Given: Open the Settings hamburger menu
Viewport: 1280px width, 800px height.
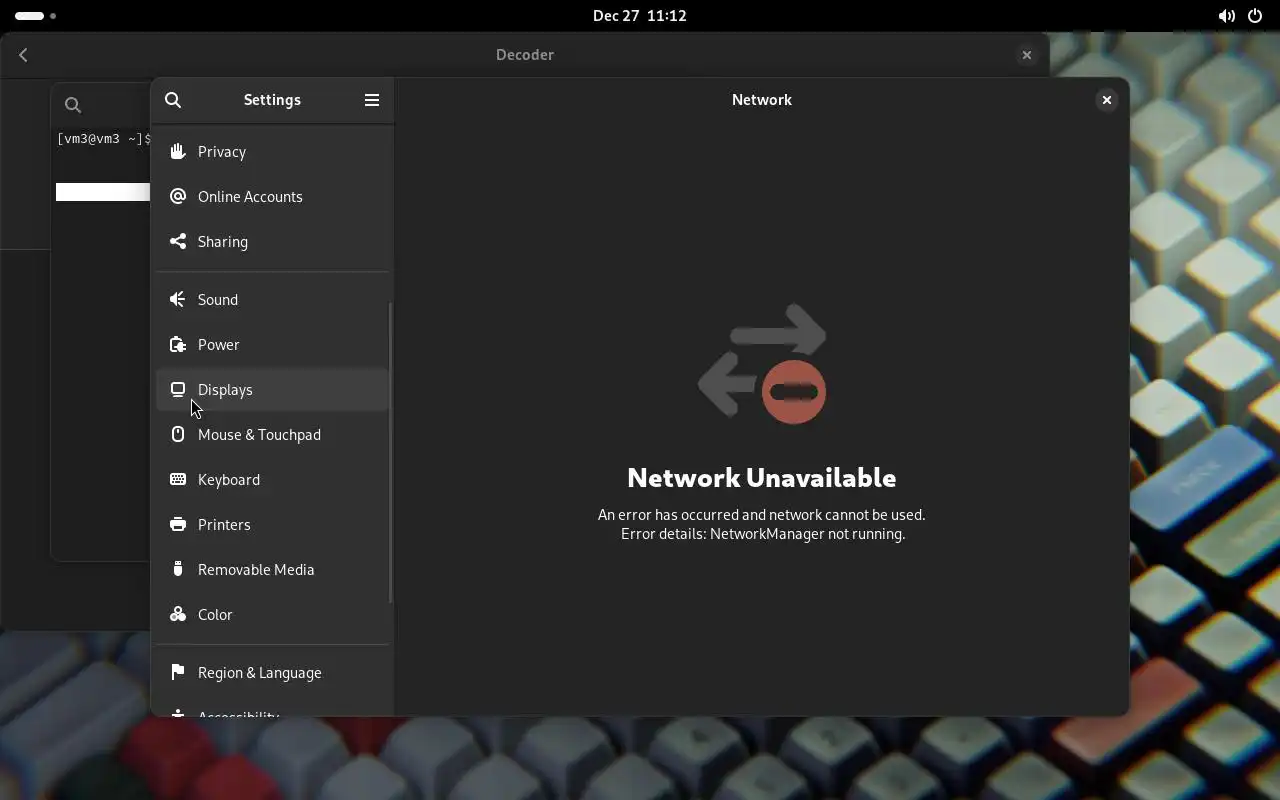Looking at the screenshot, I should point(372,100).
